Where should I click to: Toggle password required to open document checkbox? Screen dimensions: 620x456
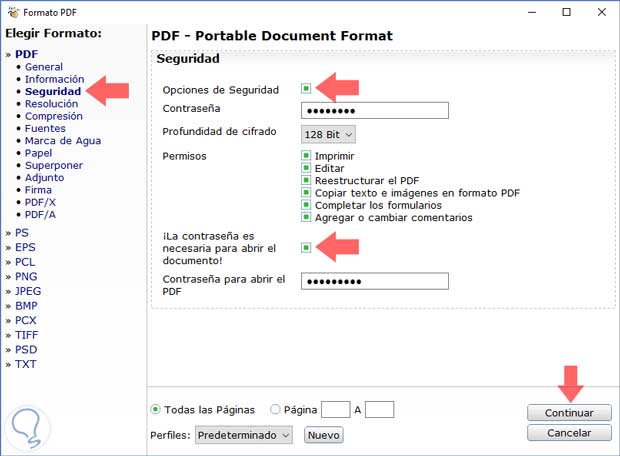pyautogui.click(x=306, y=247)
